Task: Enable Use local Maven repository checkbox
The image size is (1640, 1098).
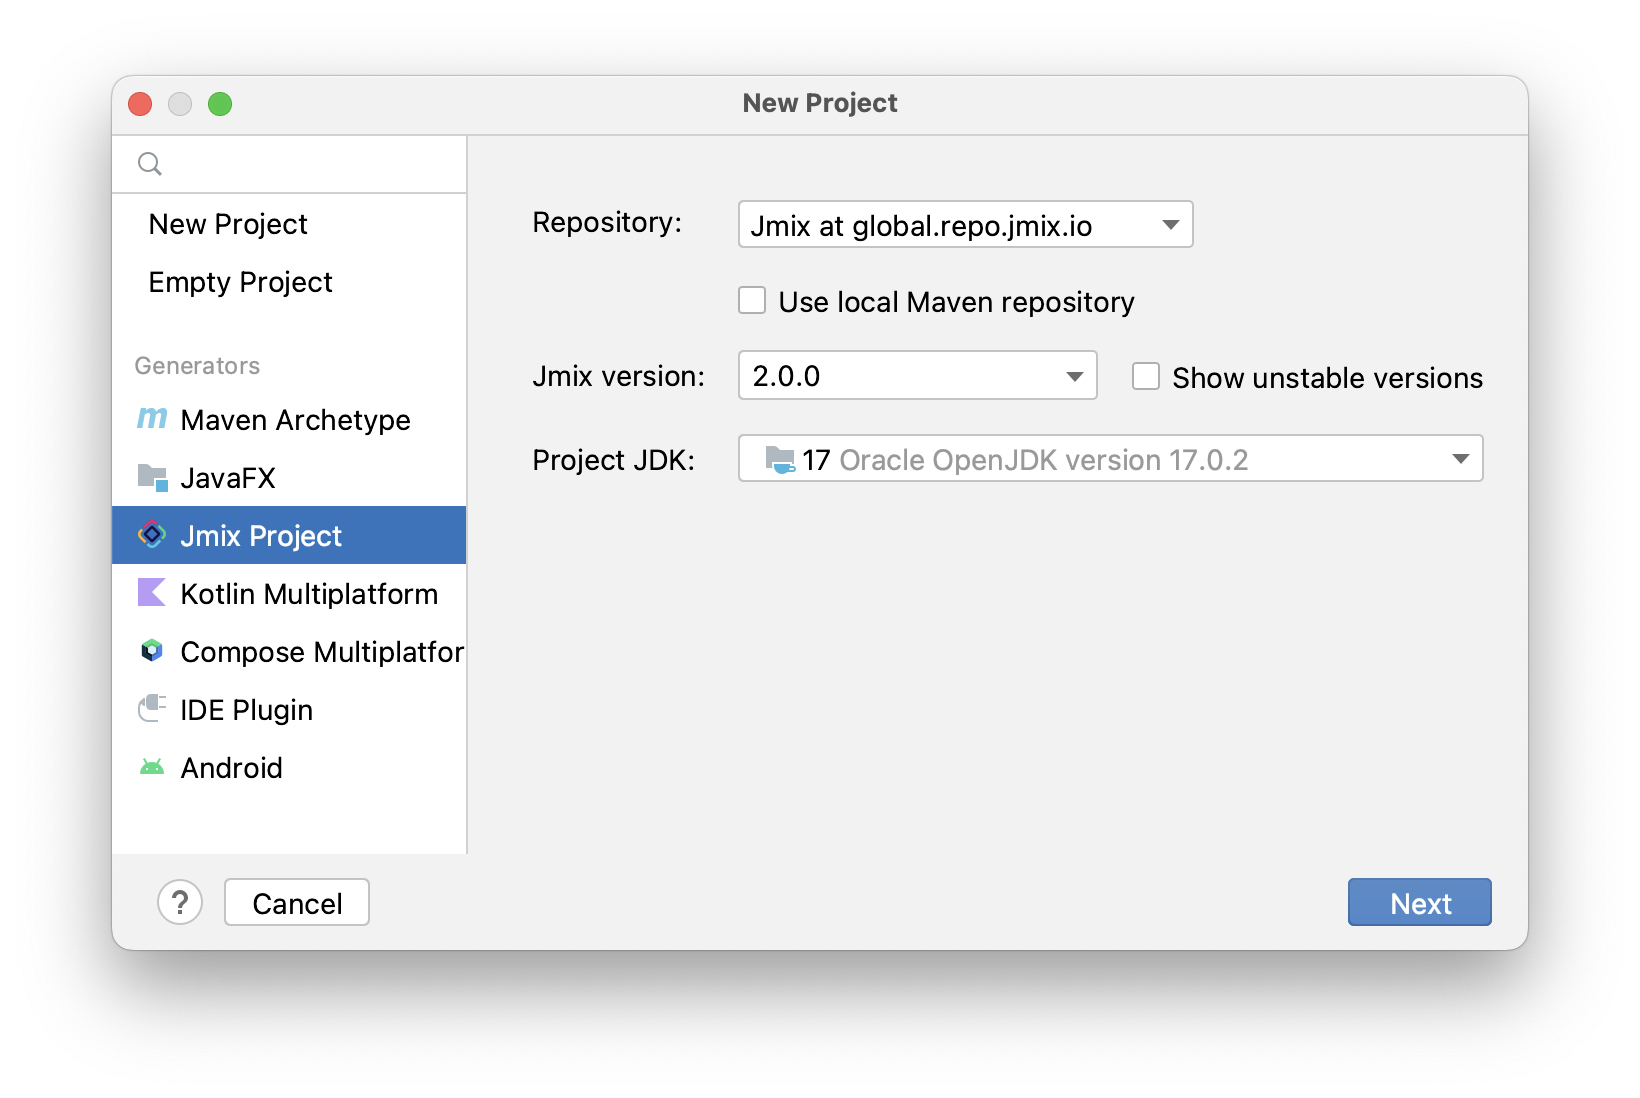Action: 752,301
